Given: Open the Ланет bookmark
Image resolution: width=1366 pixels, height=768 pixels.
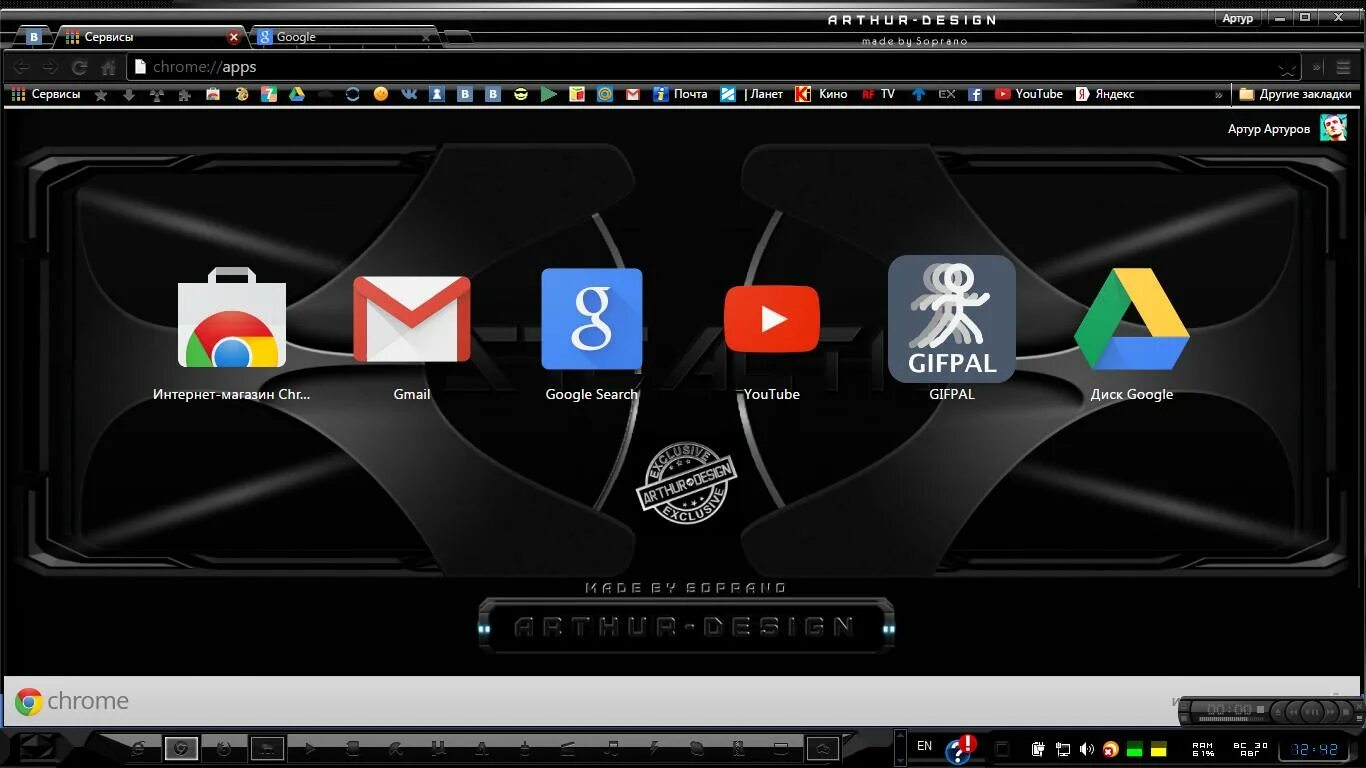Looking at the screenshot, I should point(752,94).
